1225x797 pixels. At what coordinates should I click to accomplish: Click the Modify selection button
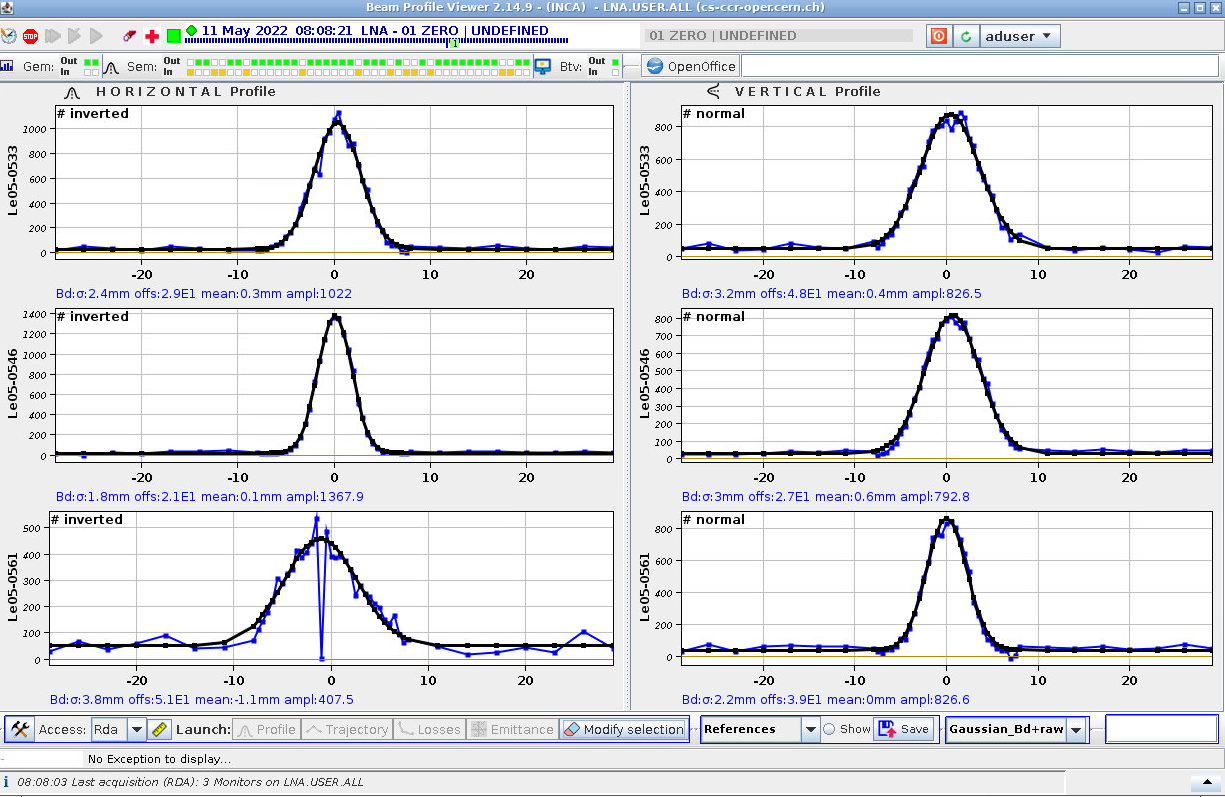coord(624,729)
